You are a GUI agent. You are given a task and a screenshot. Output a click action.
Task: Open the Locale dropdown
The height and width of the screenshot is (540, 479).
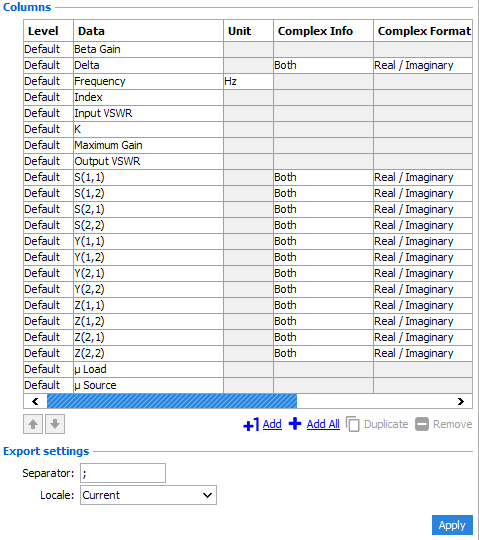[x=148, y=495]
